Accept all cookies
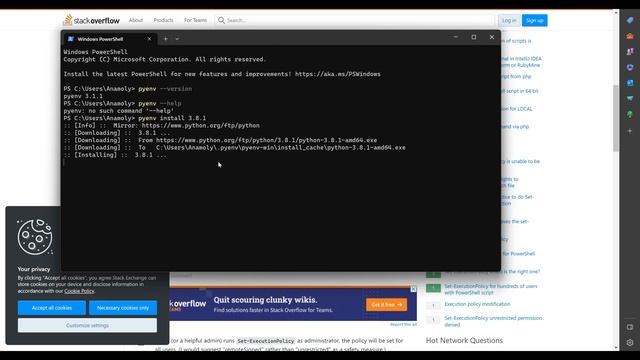The width and height of the screenshot is (640, 360). (52, 308)
